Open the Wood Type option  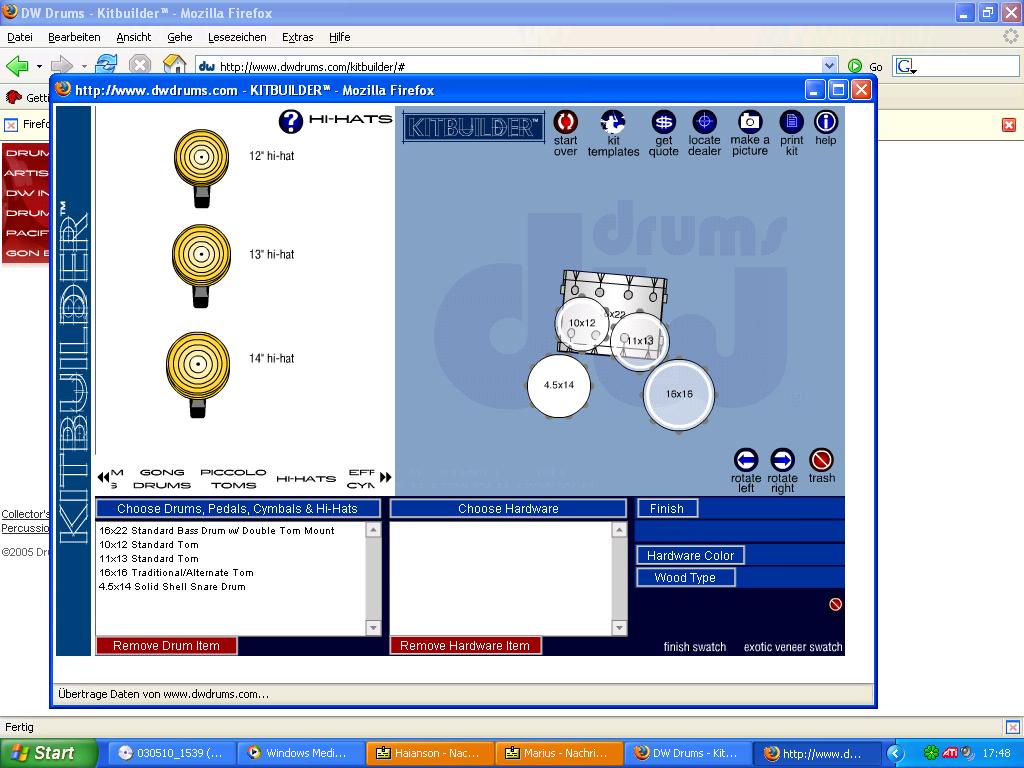pyautogui.click(x=685, y=578)
